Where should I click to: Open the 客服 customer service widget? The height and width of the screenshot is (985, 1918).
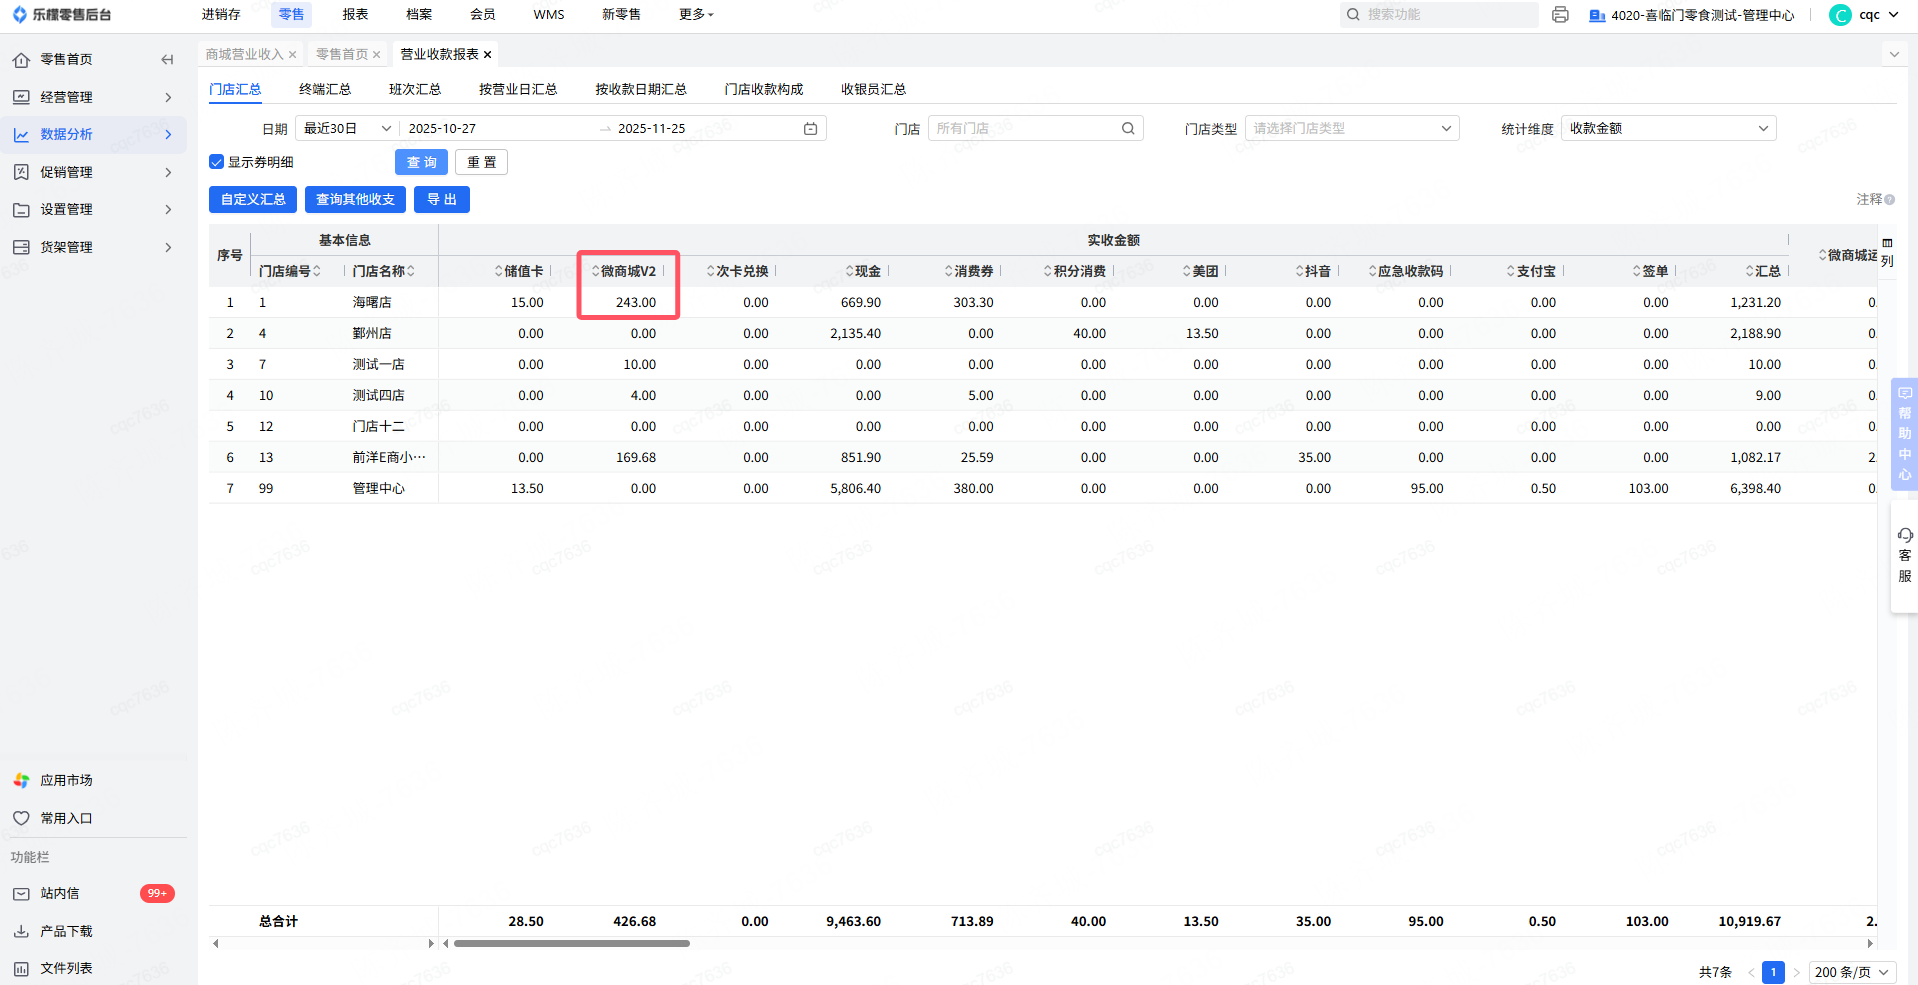coord(1904,555)
